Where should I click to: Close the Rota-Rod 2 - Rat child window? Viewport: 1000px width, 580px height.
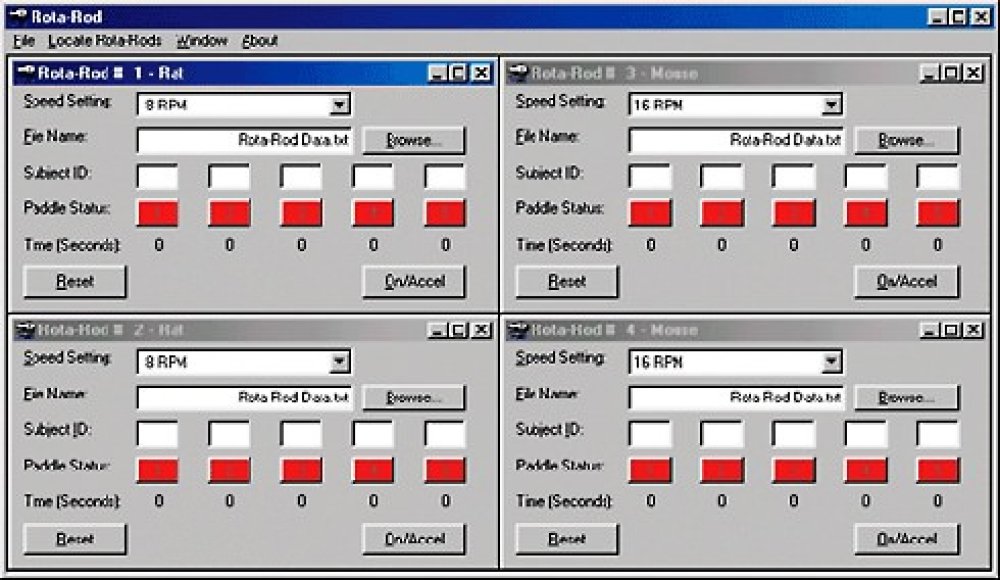pos(481,330)
